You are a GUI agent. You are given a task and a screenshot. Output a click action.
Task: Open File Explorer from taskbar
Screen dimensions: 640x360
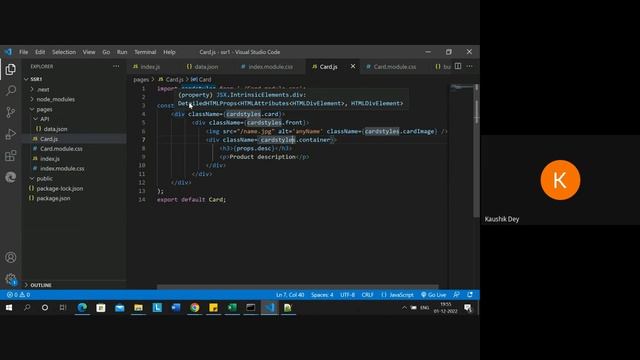(138, 308)
